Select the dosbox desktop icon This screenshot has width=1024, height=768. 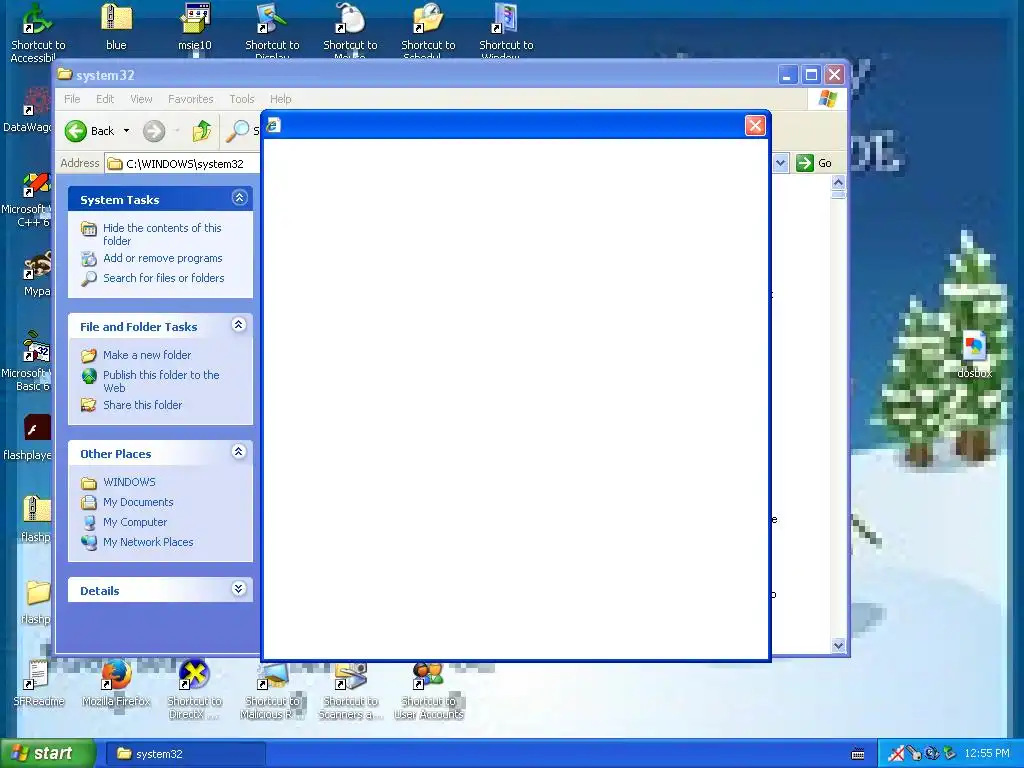(x=974, y=354)
